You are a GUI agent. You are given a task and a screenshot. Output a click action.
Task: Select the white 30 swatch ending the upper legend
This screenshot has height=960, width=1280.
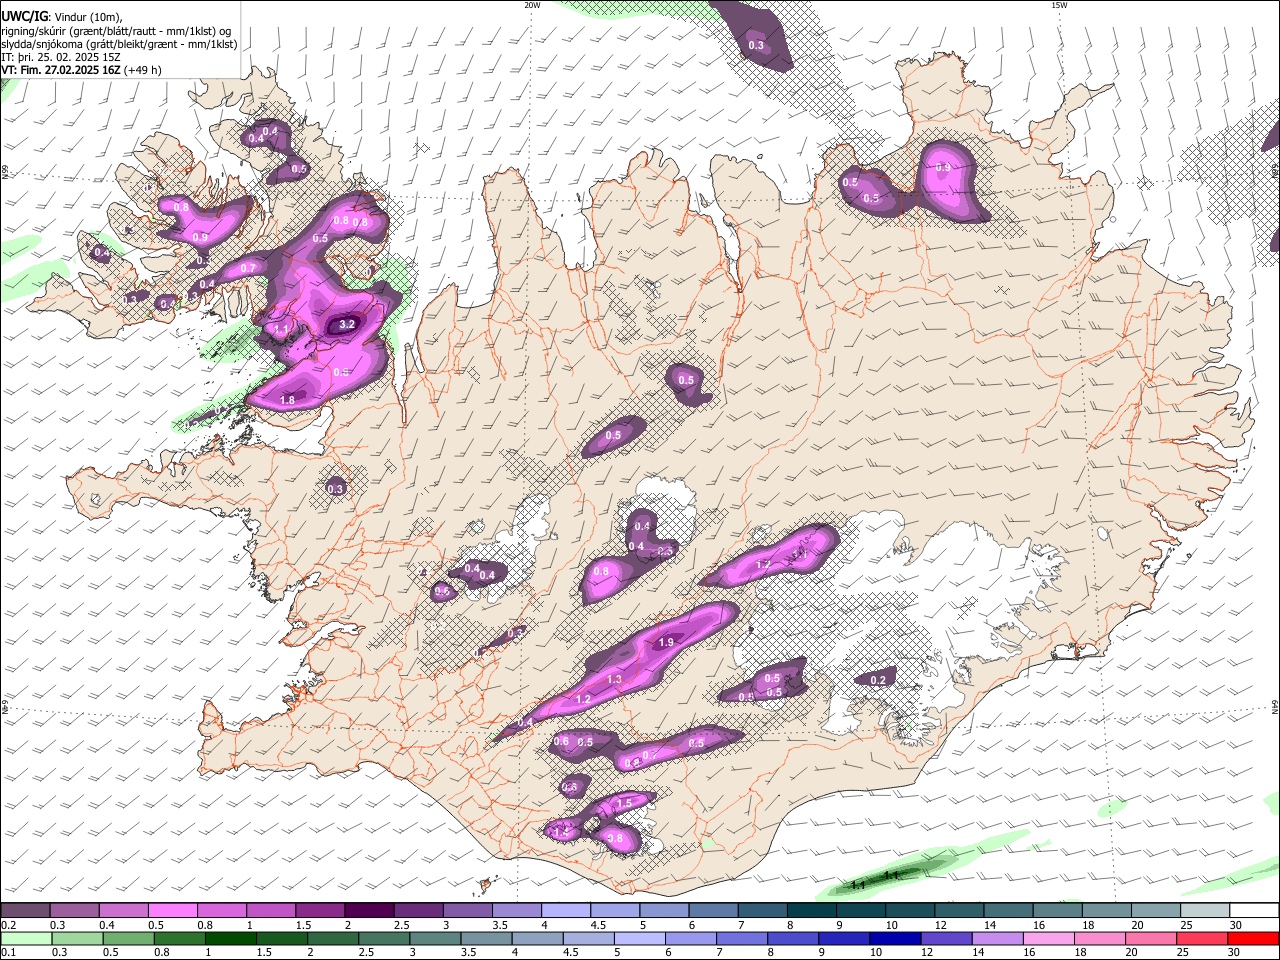[x=1254, y=911]
